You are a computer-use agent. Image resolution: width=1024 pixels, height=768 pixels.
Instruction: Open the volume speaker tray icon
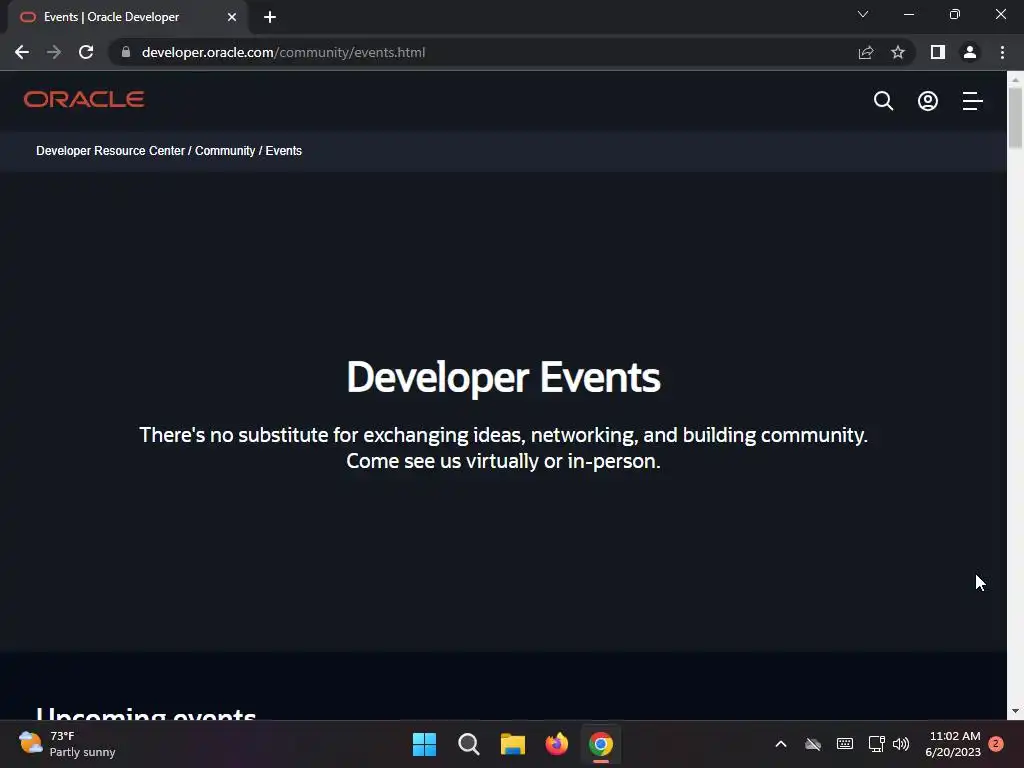click(x=901, y=744)
